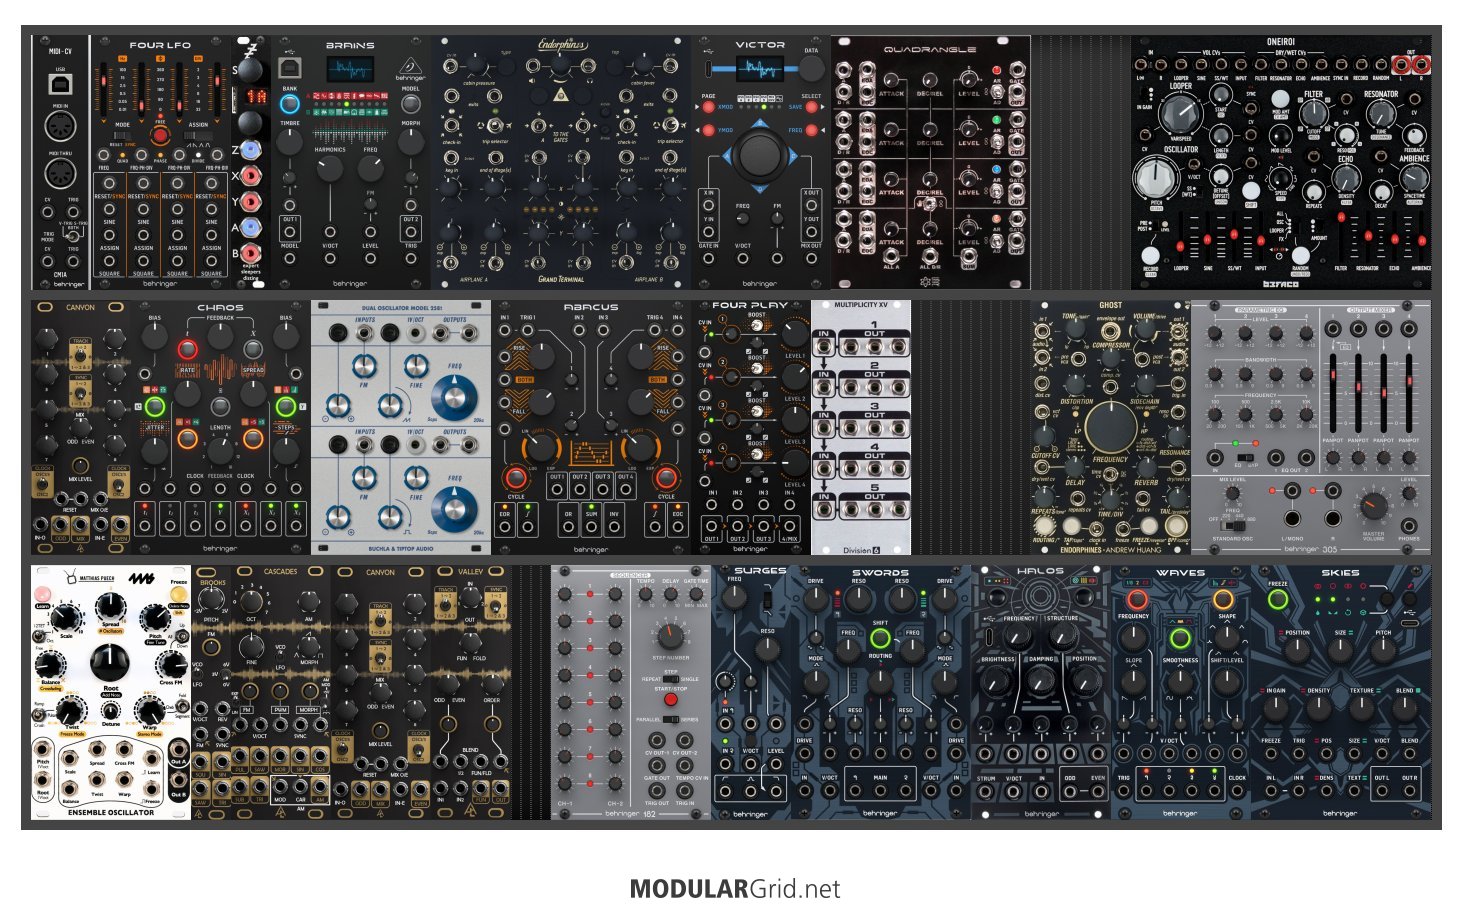Click the red START/STOP button on 182 sequencer
Viewport: 1472px width, 910px height.
coord(670,700)
